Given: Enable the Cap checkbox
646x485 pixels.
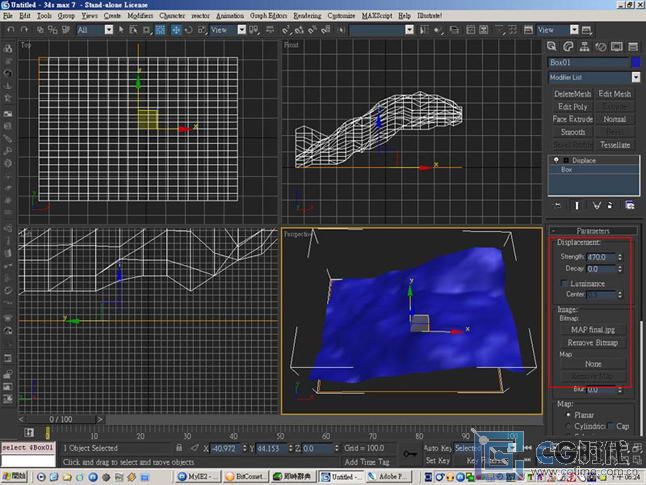Looking at the screenshot, I should click(611, 426).
